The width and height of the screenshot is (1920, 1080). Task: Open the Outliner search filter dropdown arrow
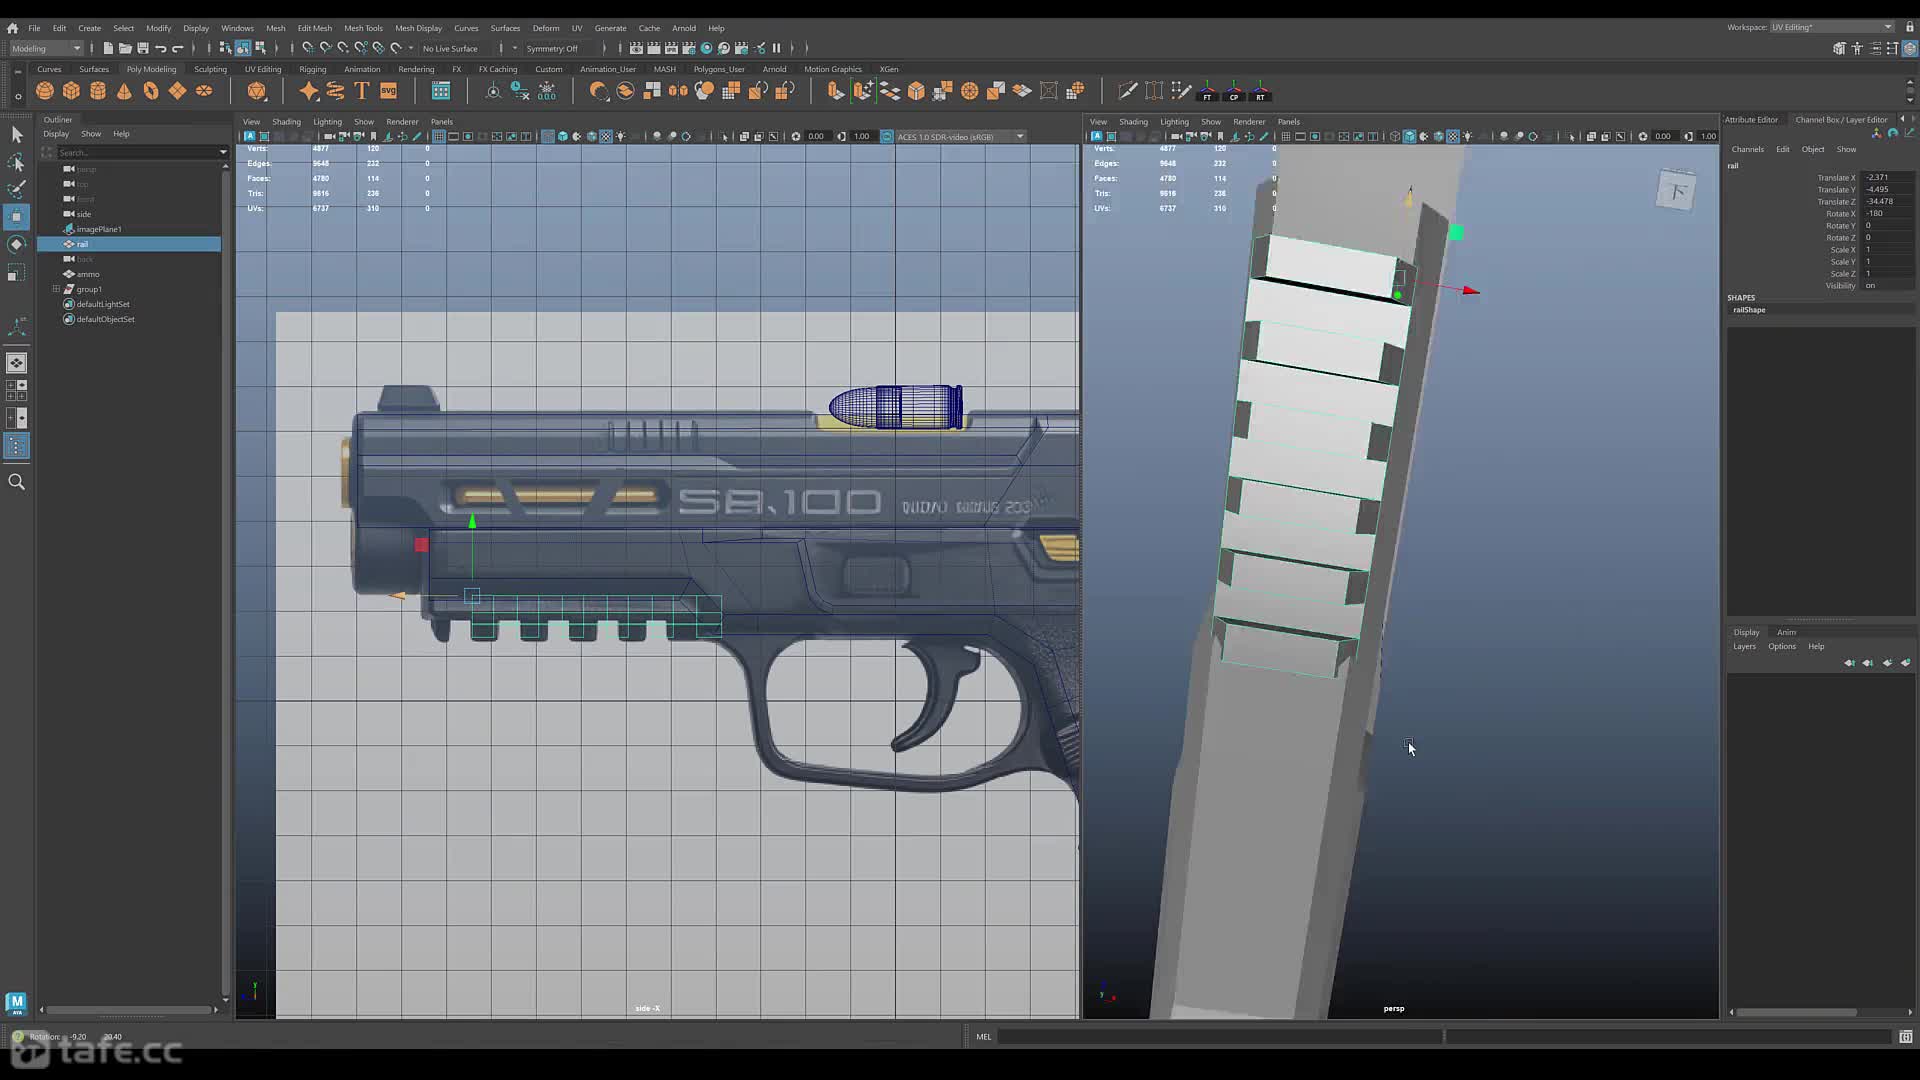[222, 153]
